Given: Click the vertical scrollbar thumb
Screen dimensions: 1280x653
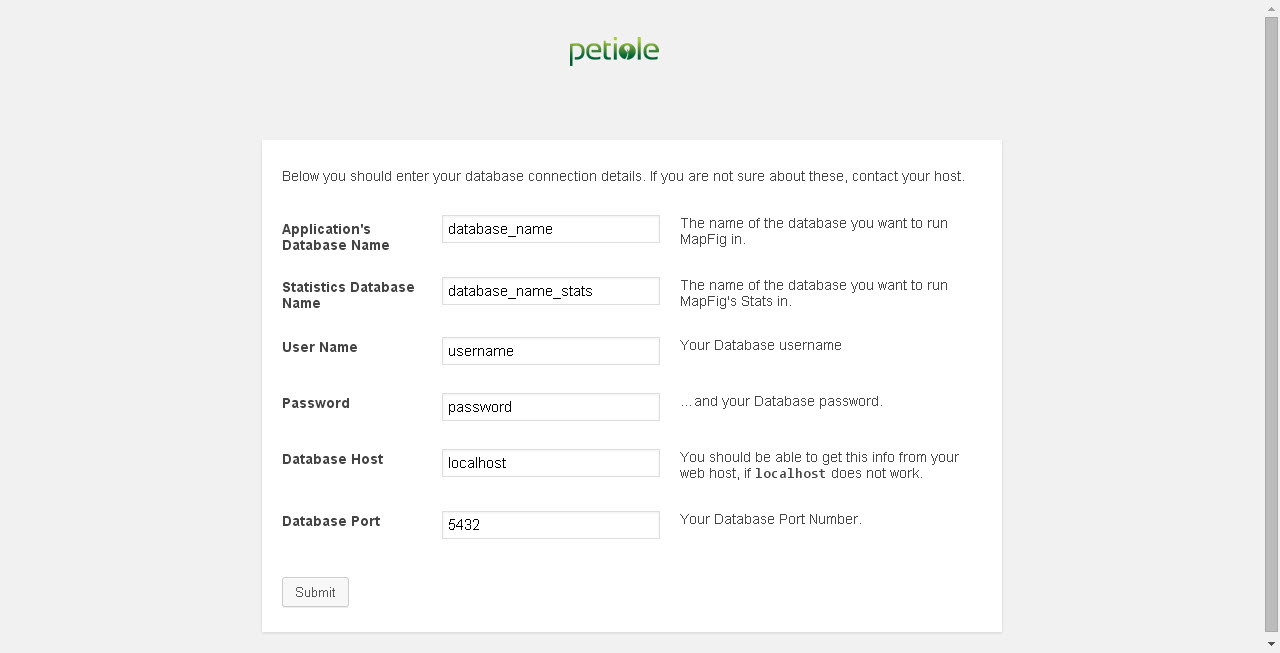Looking at the screenshot, I should (1271, 320).
